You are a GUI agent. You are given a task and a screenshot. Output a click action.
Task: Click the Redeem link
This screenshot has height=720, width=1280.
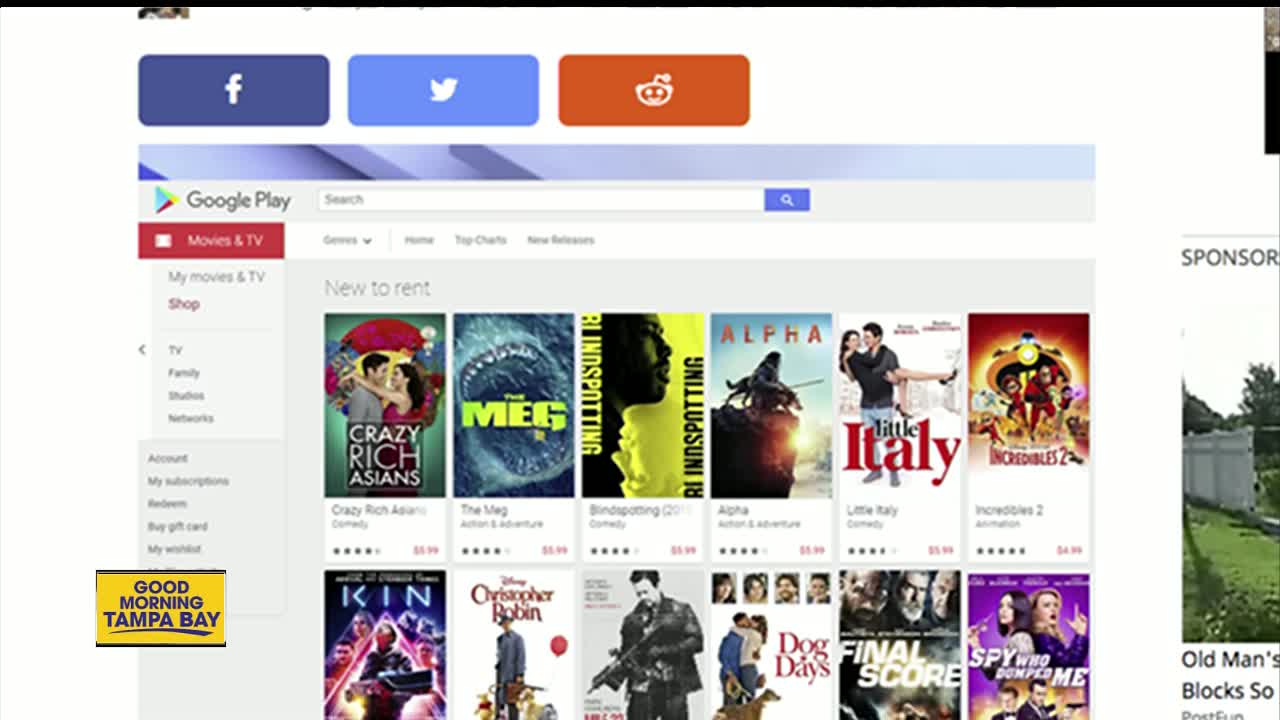coord(167,504)
